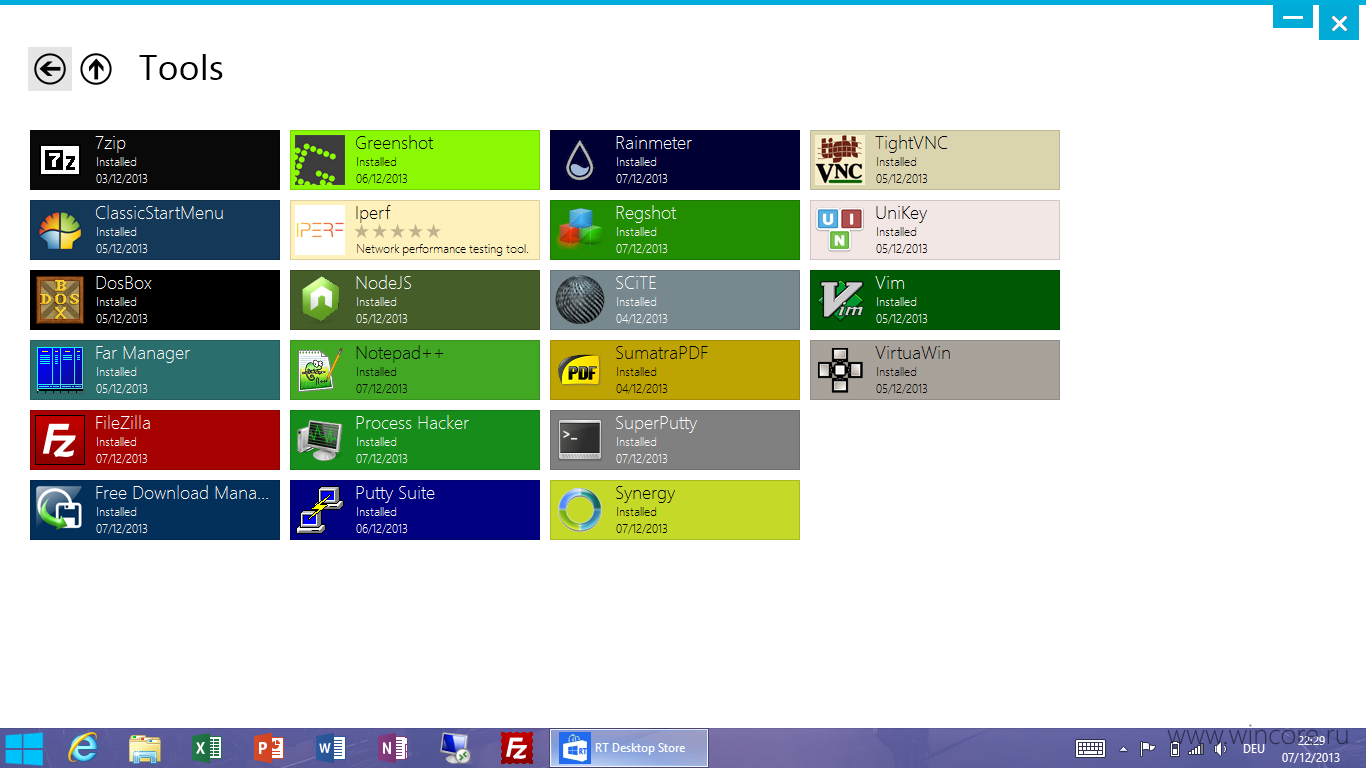Launch PowerPoint from taskbar
The image size is (1366, 768).
(269, 748)
